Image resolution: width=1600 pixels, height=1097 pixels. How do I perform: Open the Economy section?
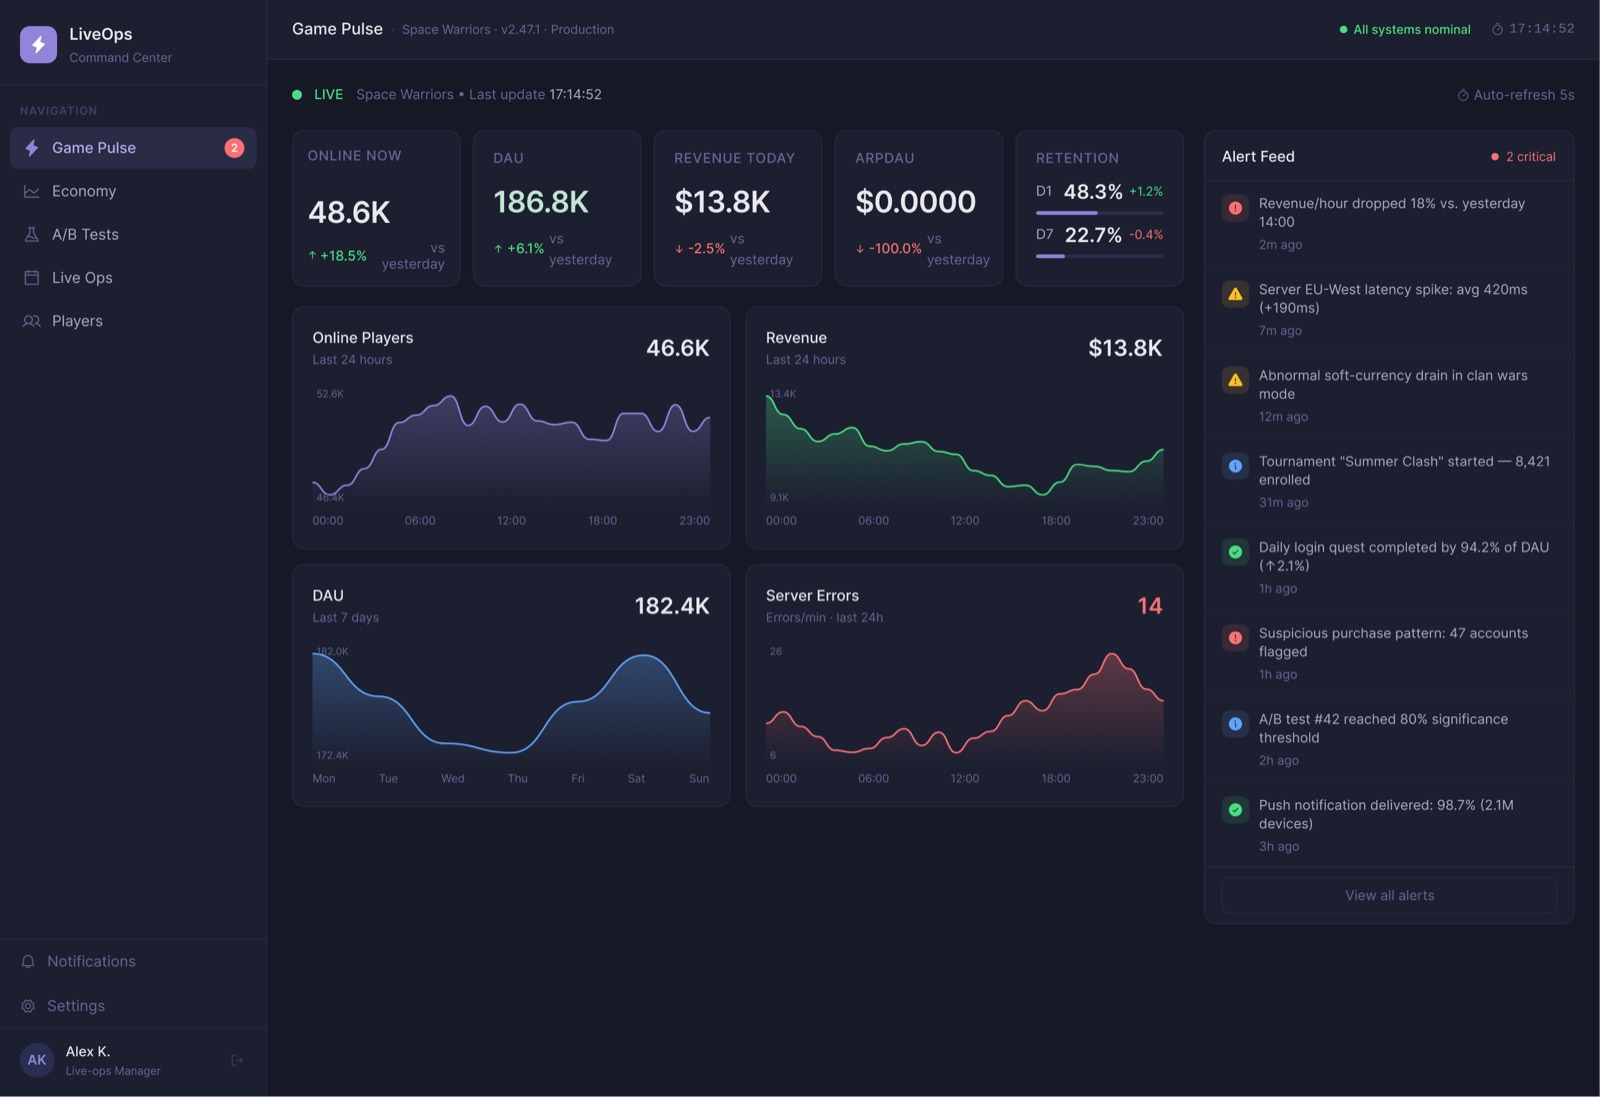pyautogui.click(x=133, y=191)
